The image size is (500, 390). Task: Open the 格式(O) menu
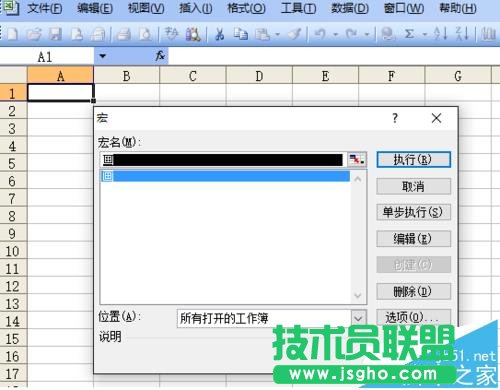point(247,8)
